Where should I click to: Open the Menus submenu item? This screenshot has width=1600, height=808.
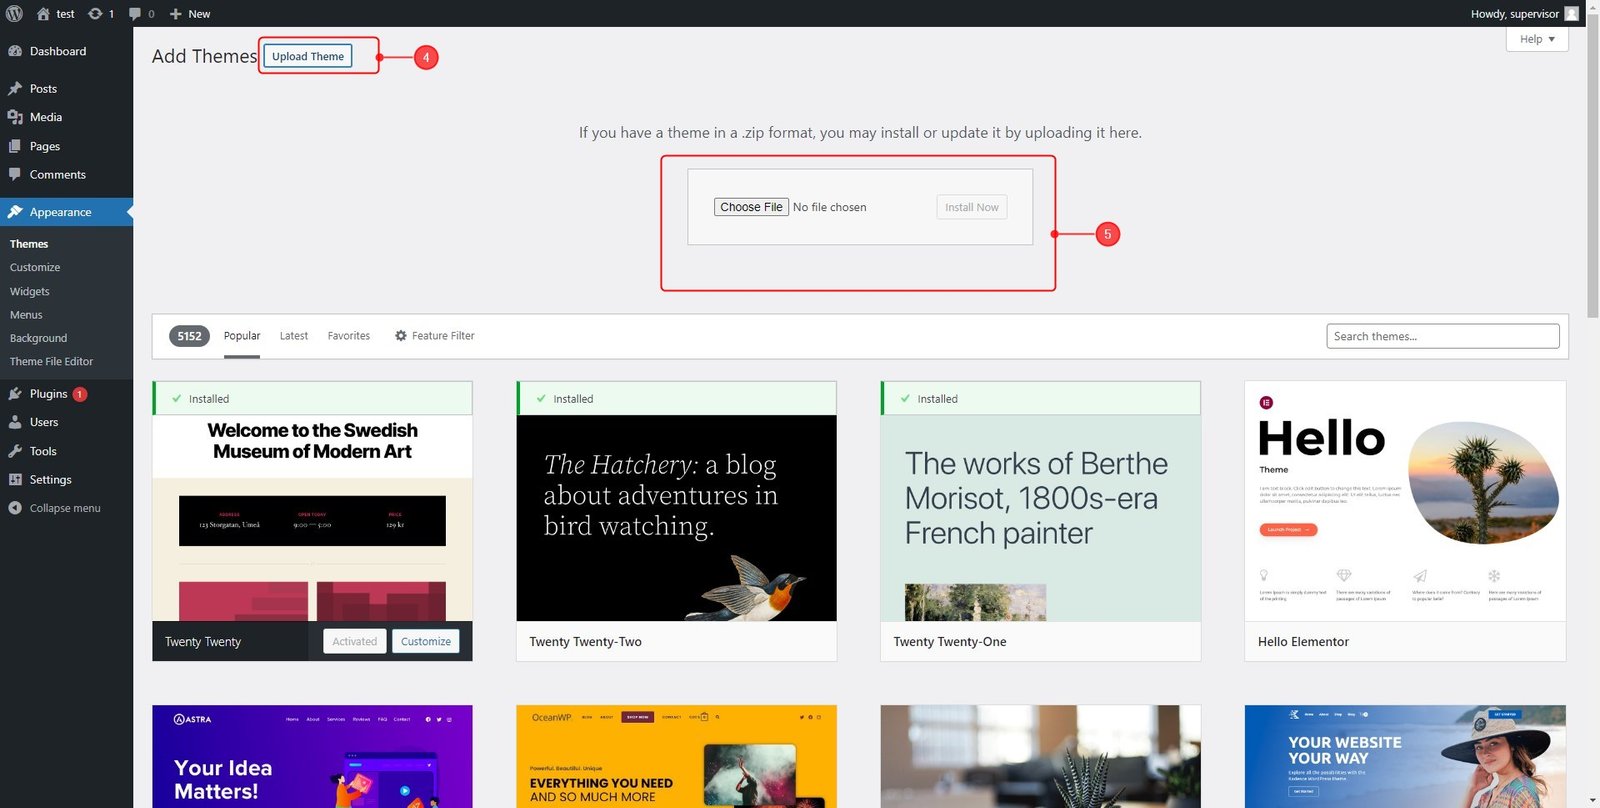pos(26,315)
